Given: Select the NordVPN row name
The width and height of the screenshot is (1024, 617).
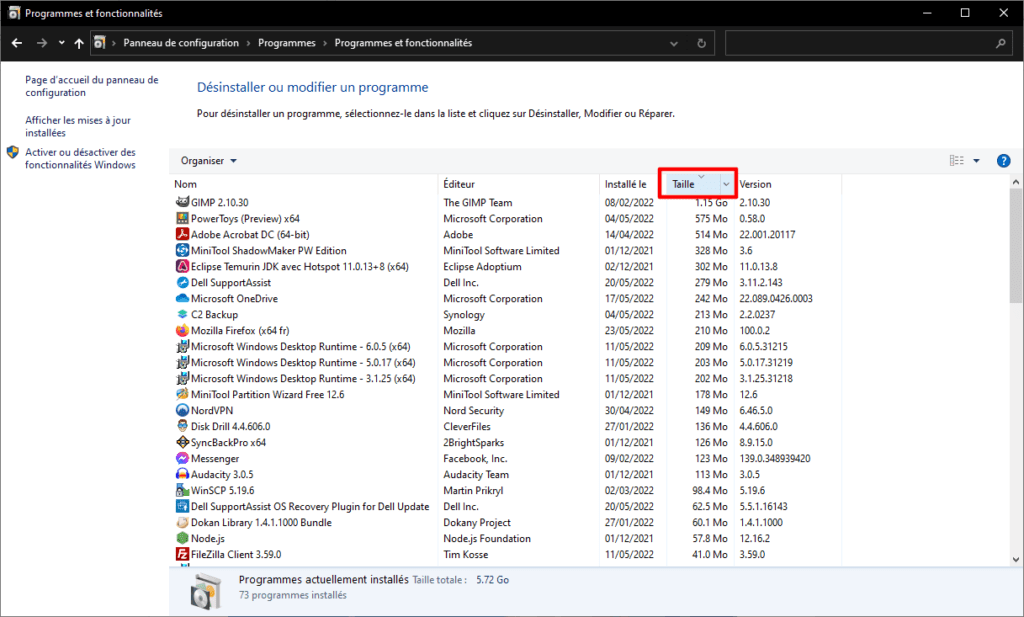Looking at the screenshot, I should pyautogui.click(x=212, y=410).
